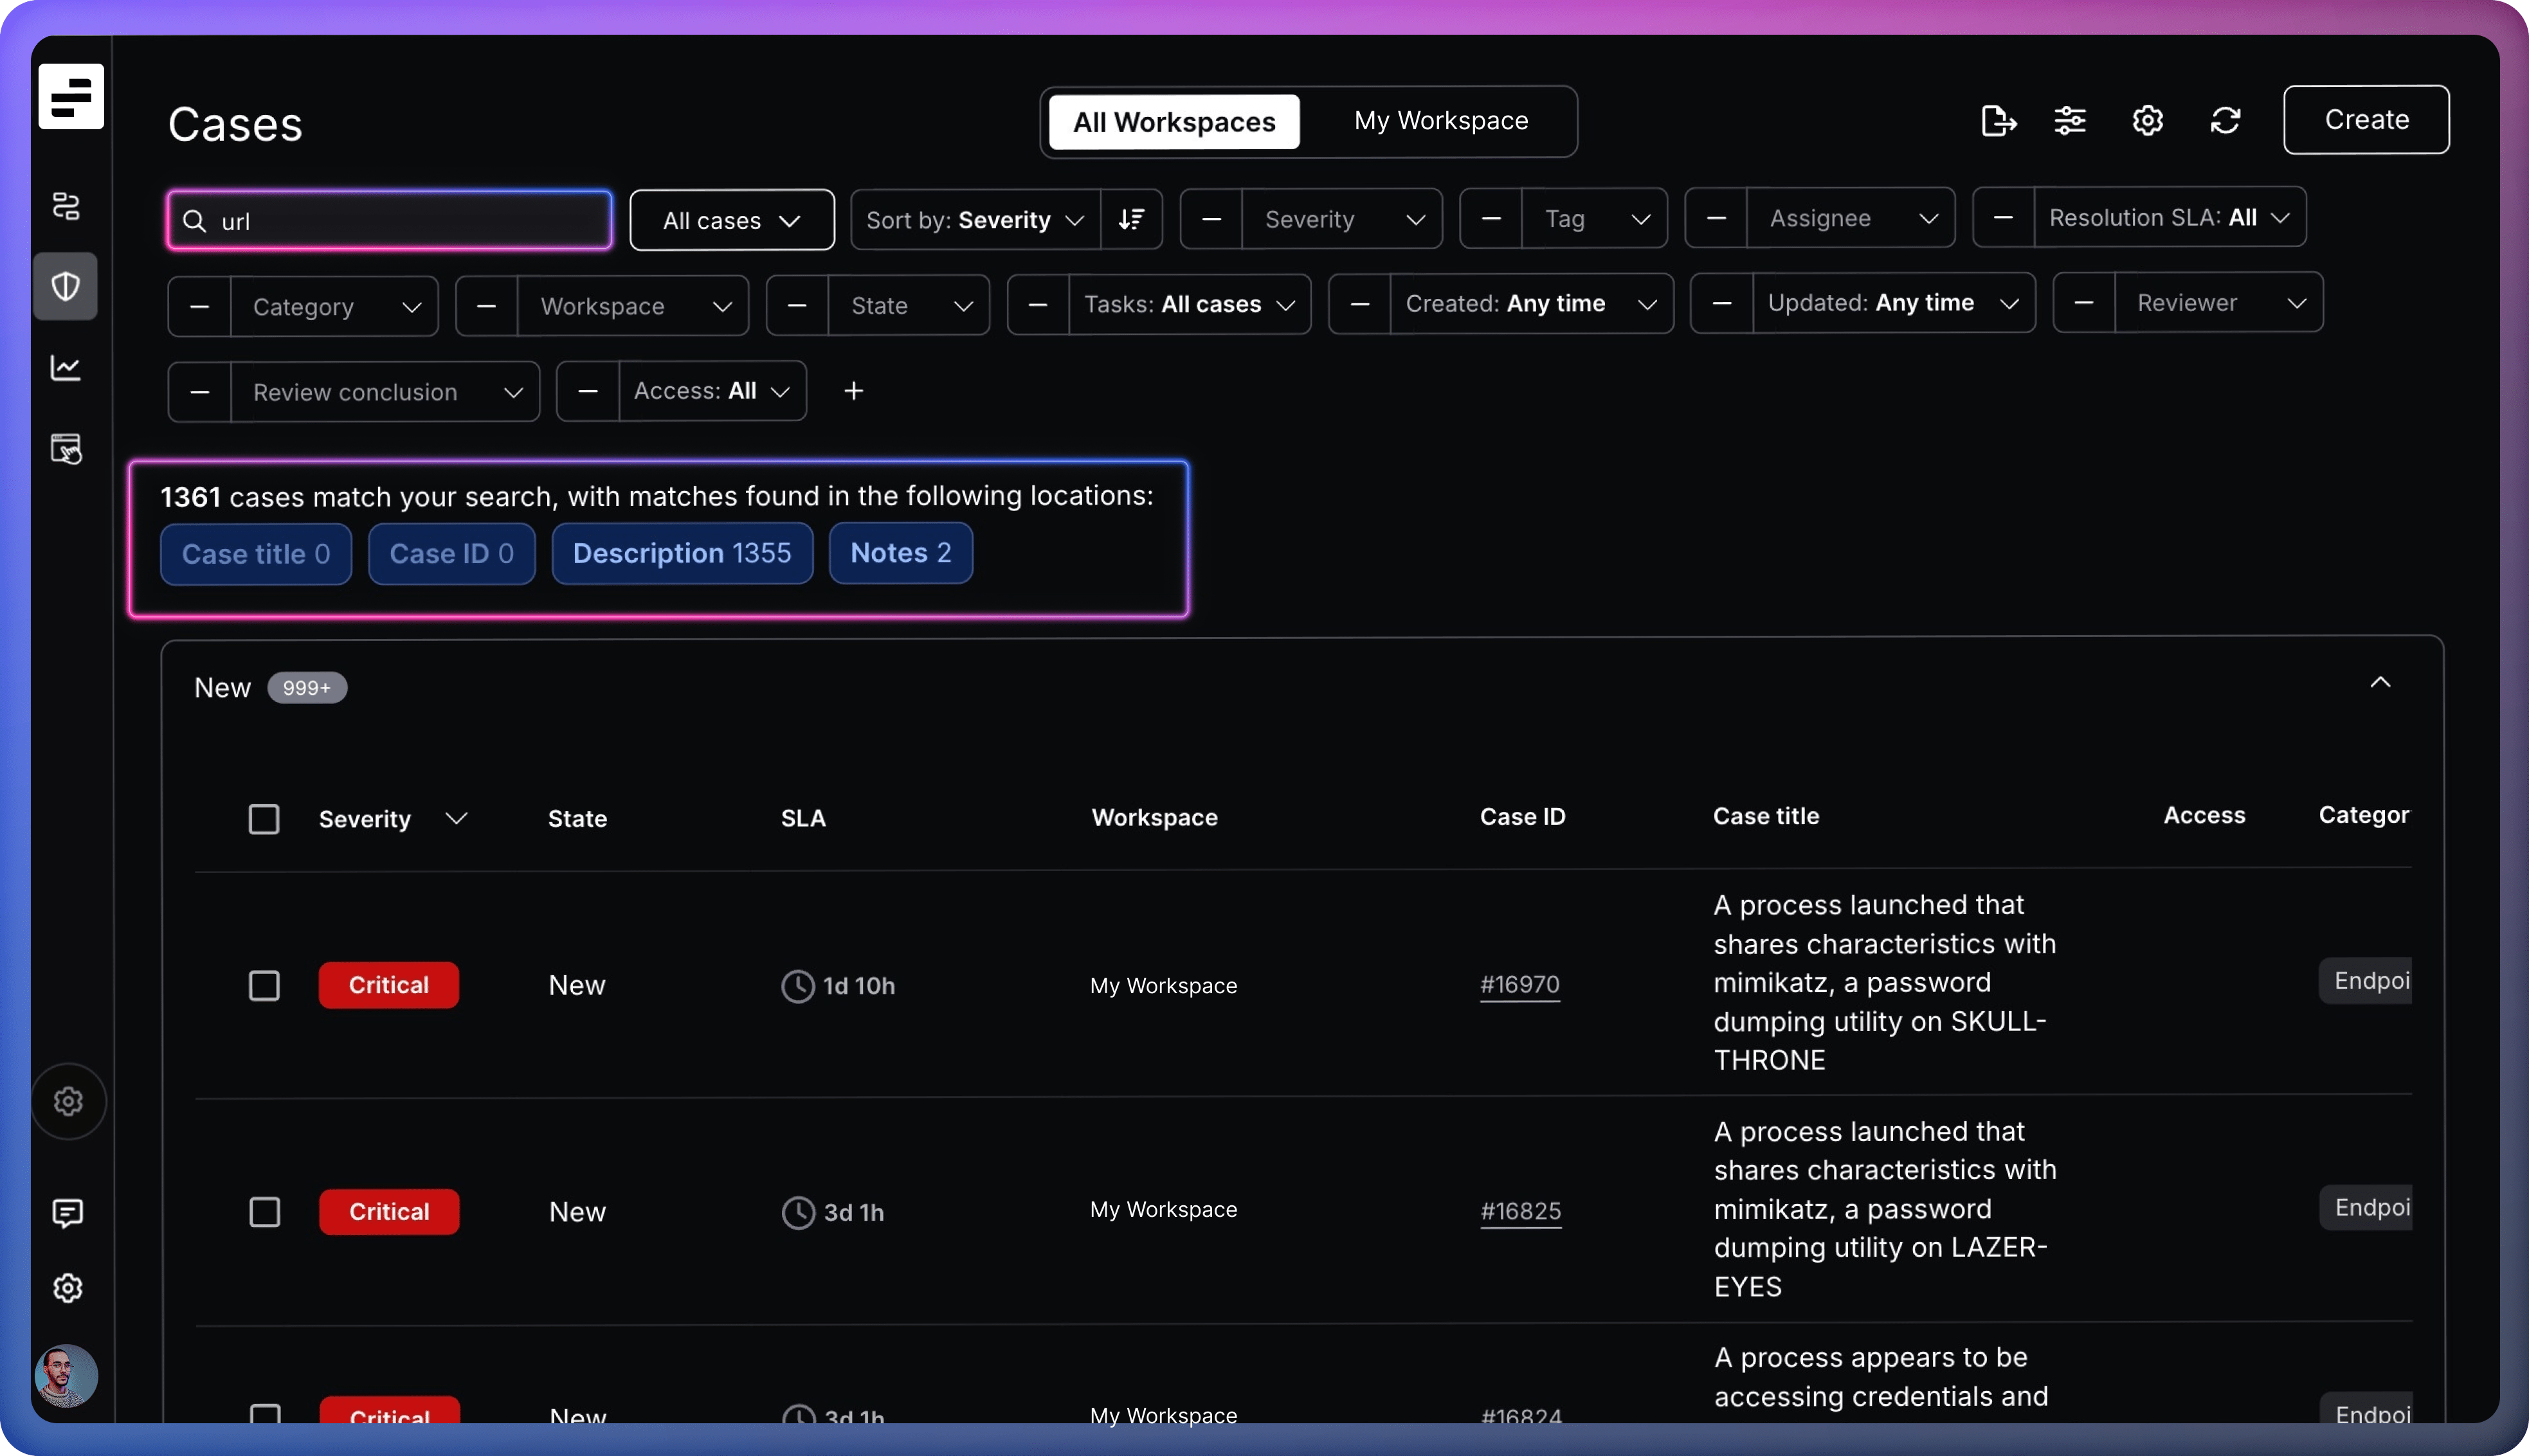2529x1456 pixels.
Task: Add a filter with plus icon
Action: 853,391
